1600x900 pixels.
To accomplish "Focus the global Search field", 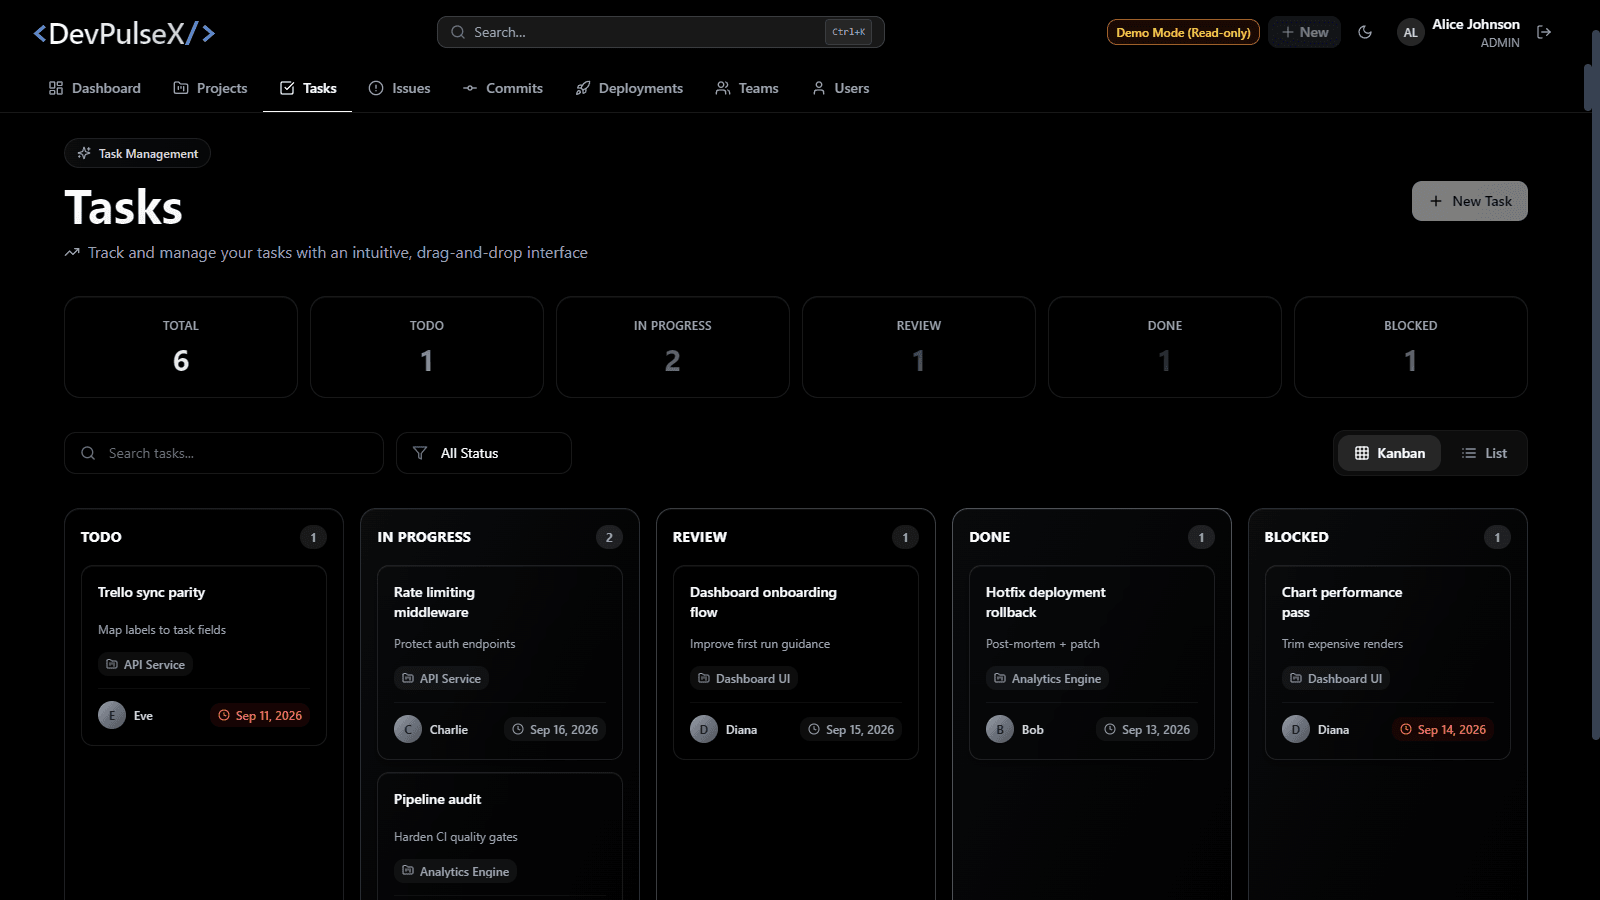I will pyautogui.click(x=660, y=32).
